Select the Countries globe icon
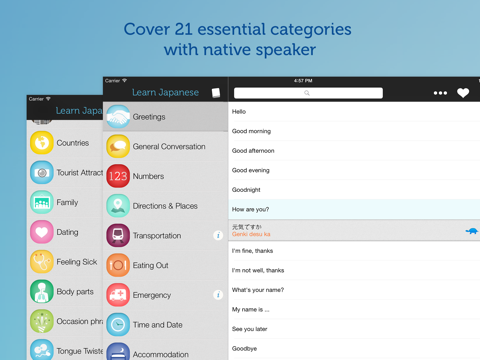The width and height of the screenshot is (480, 360). click(x=42, y=143)
